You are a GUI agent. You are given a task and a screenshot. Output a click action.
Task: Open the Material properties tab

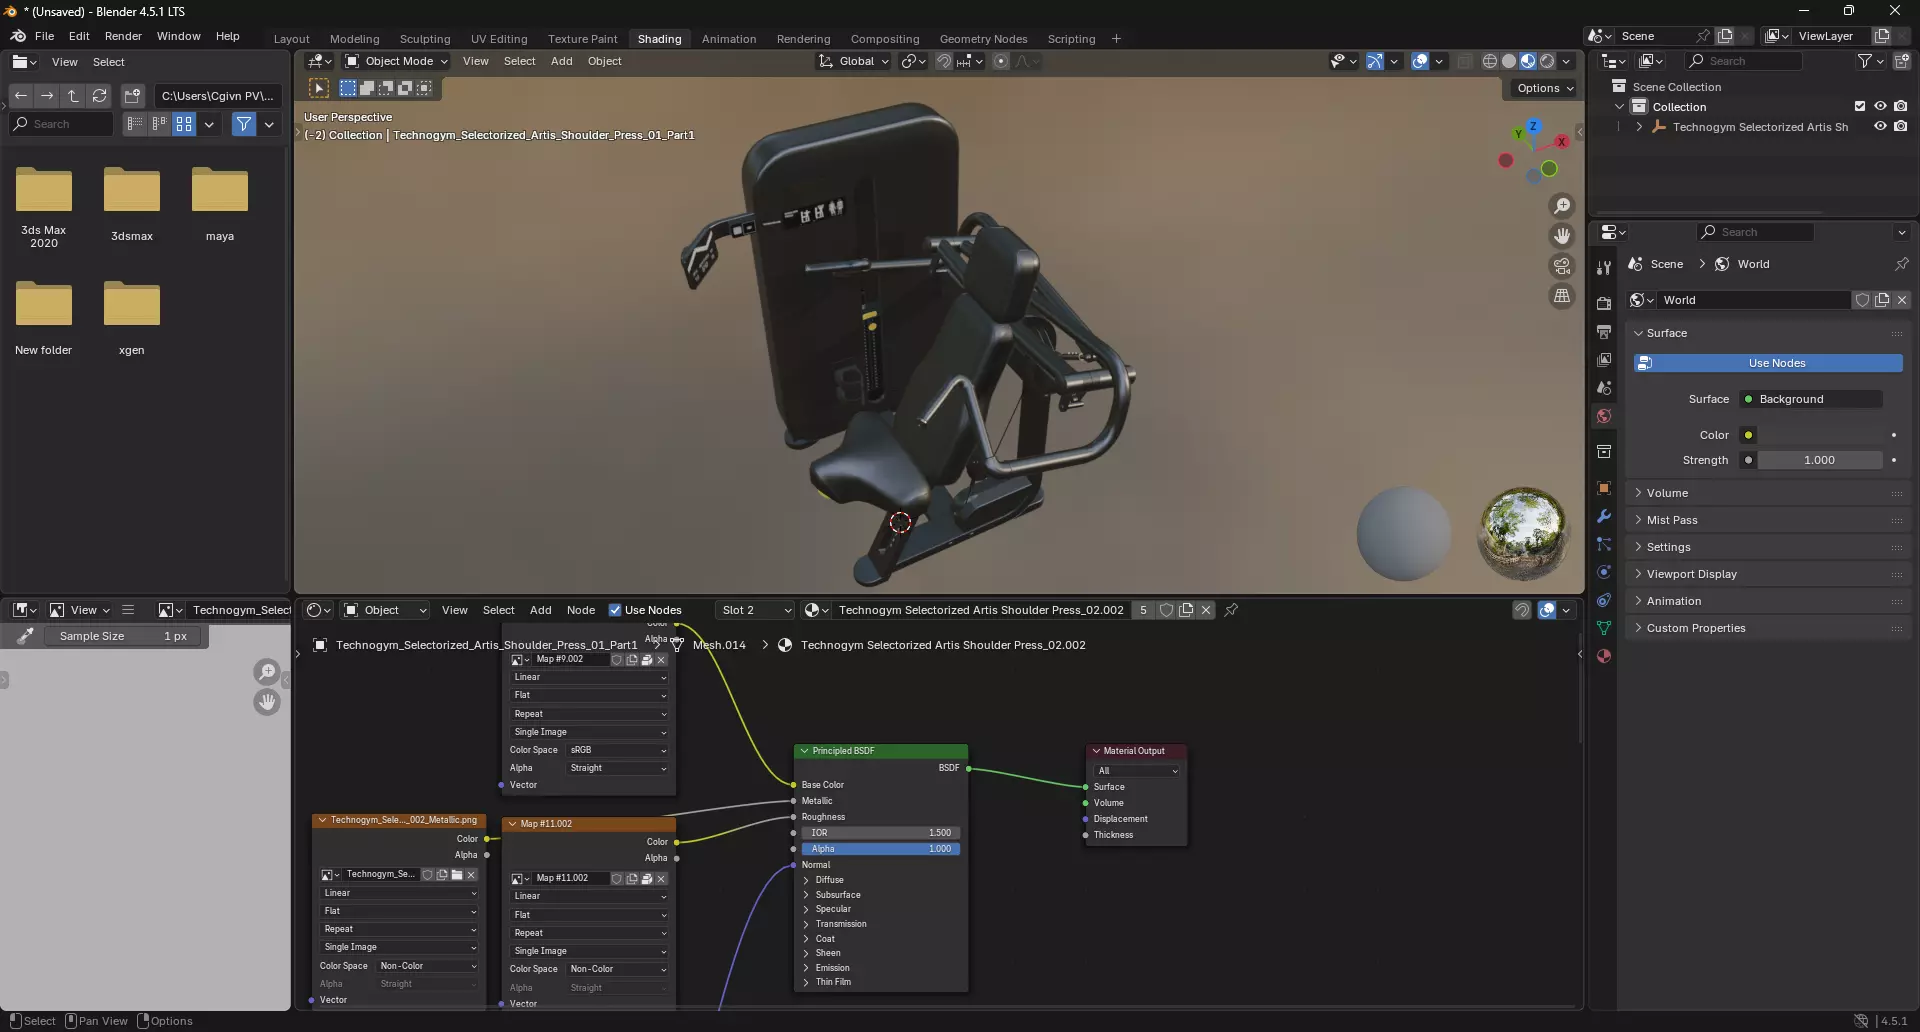pyautogui.click(x=1604, y=656)
